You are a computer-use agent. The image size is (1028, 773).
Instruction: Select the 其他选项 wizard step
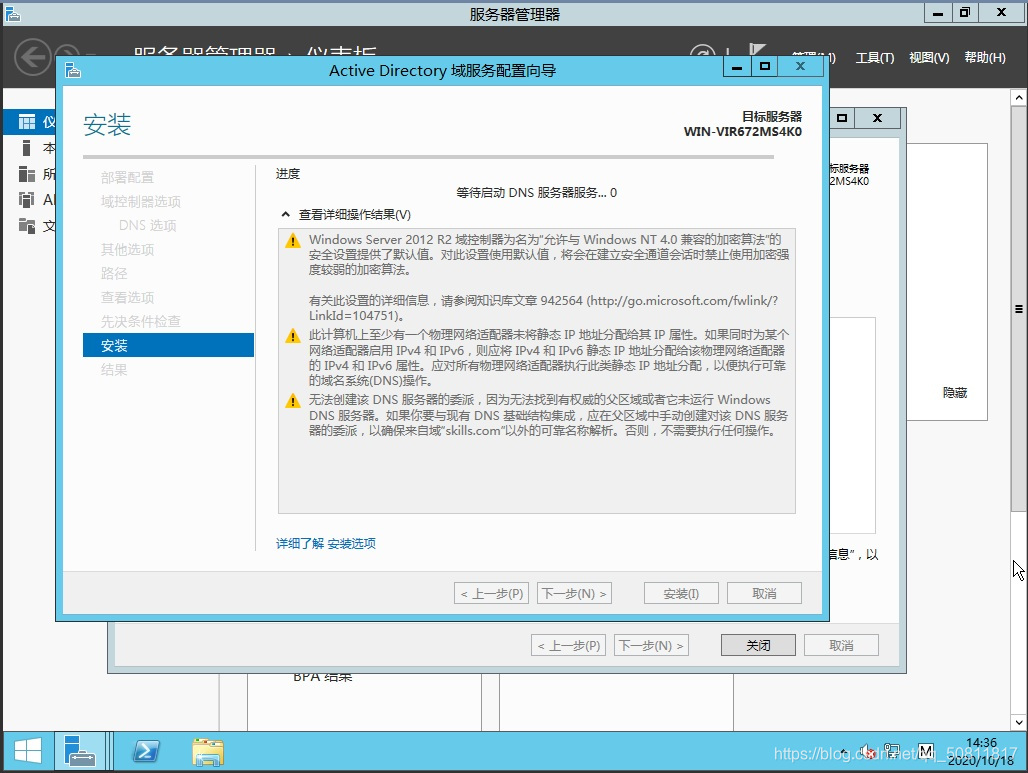click(x=127, y=249)
